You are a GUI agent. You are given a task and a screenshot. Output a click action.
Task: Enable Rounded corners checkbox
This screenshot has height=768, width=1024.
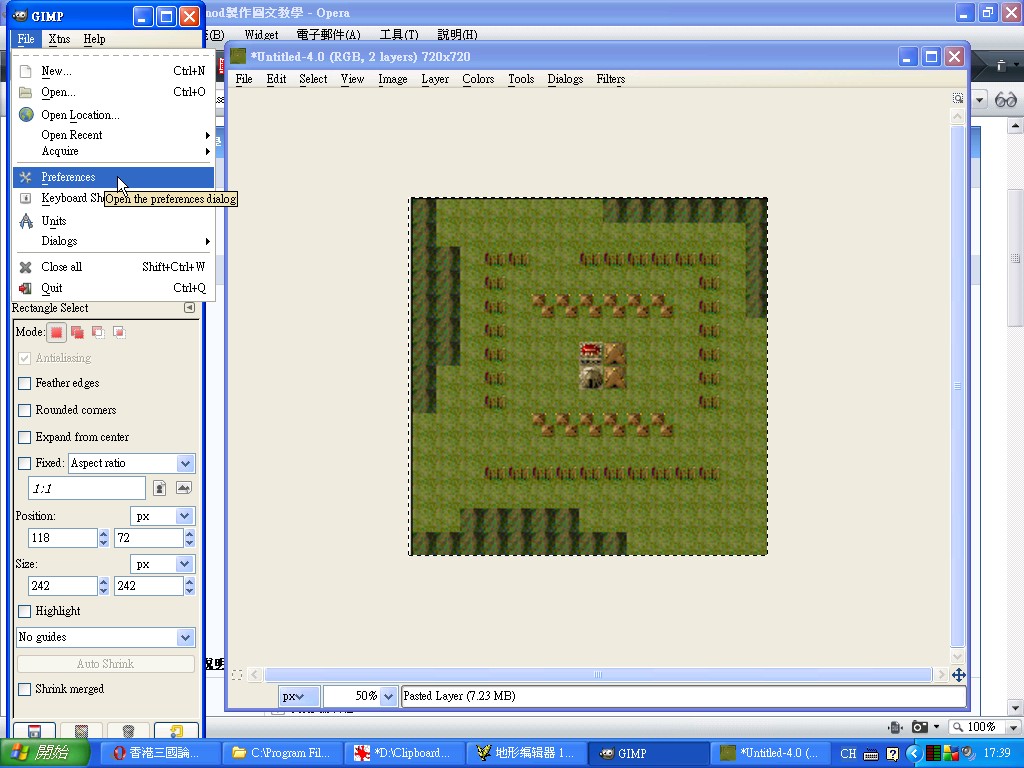click(x=25, y=410)
